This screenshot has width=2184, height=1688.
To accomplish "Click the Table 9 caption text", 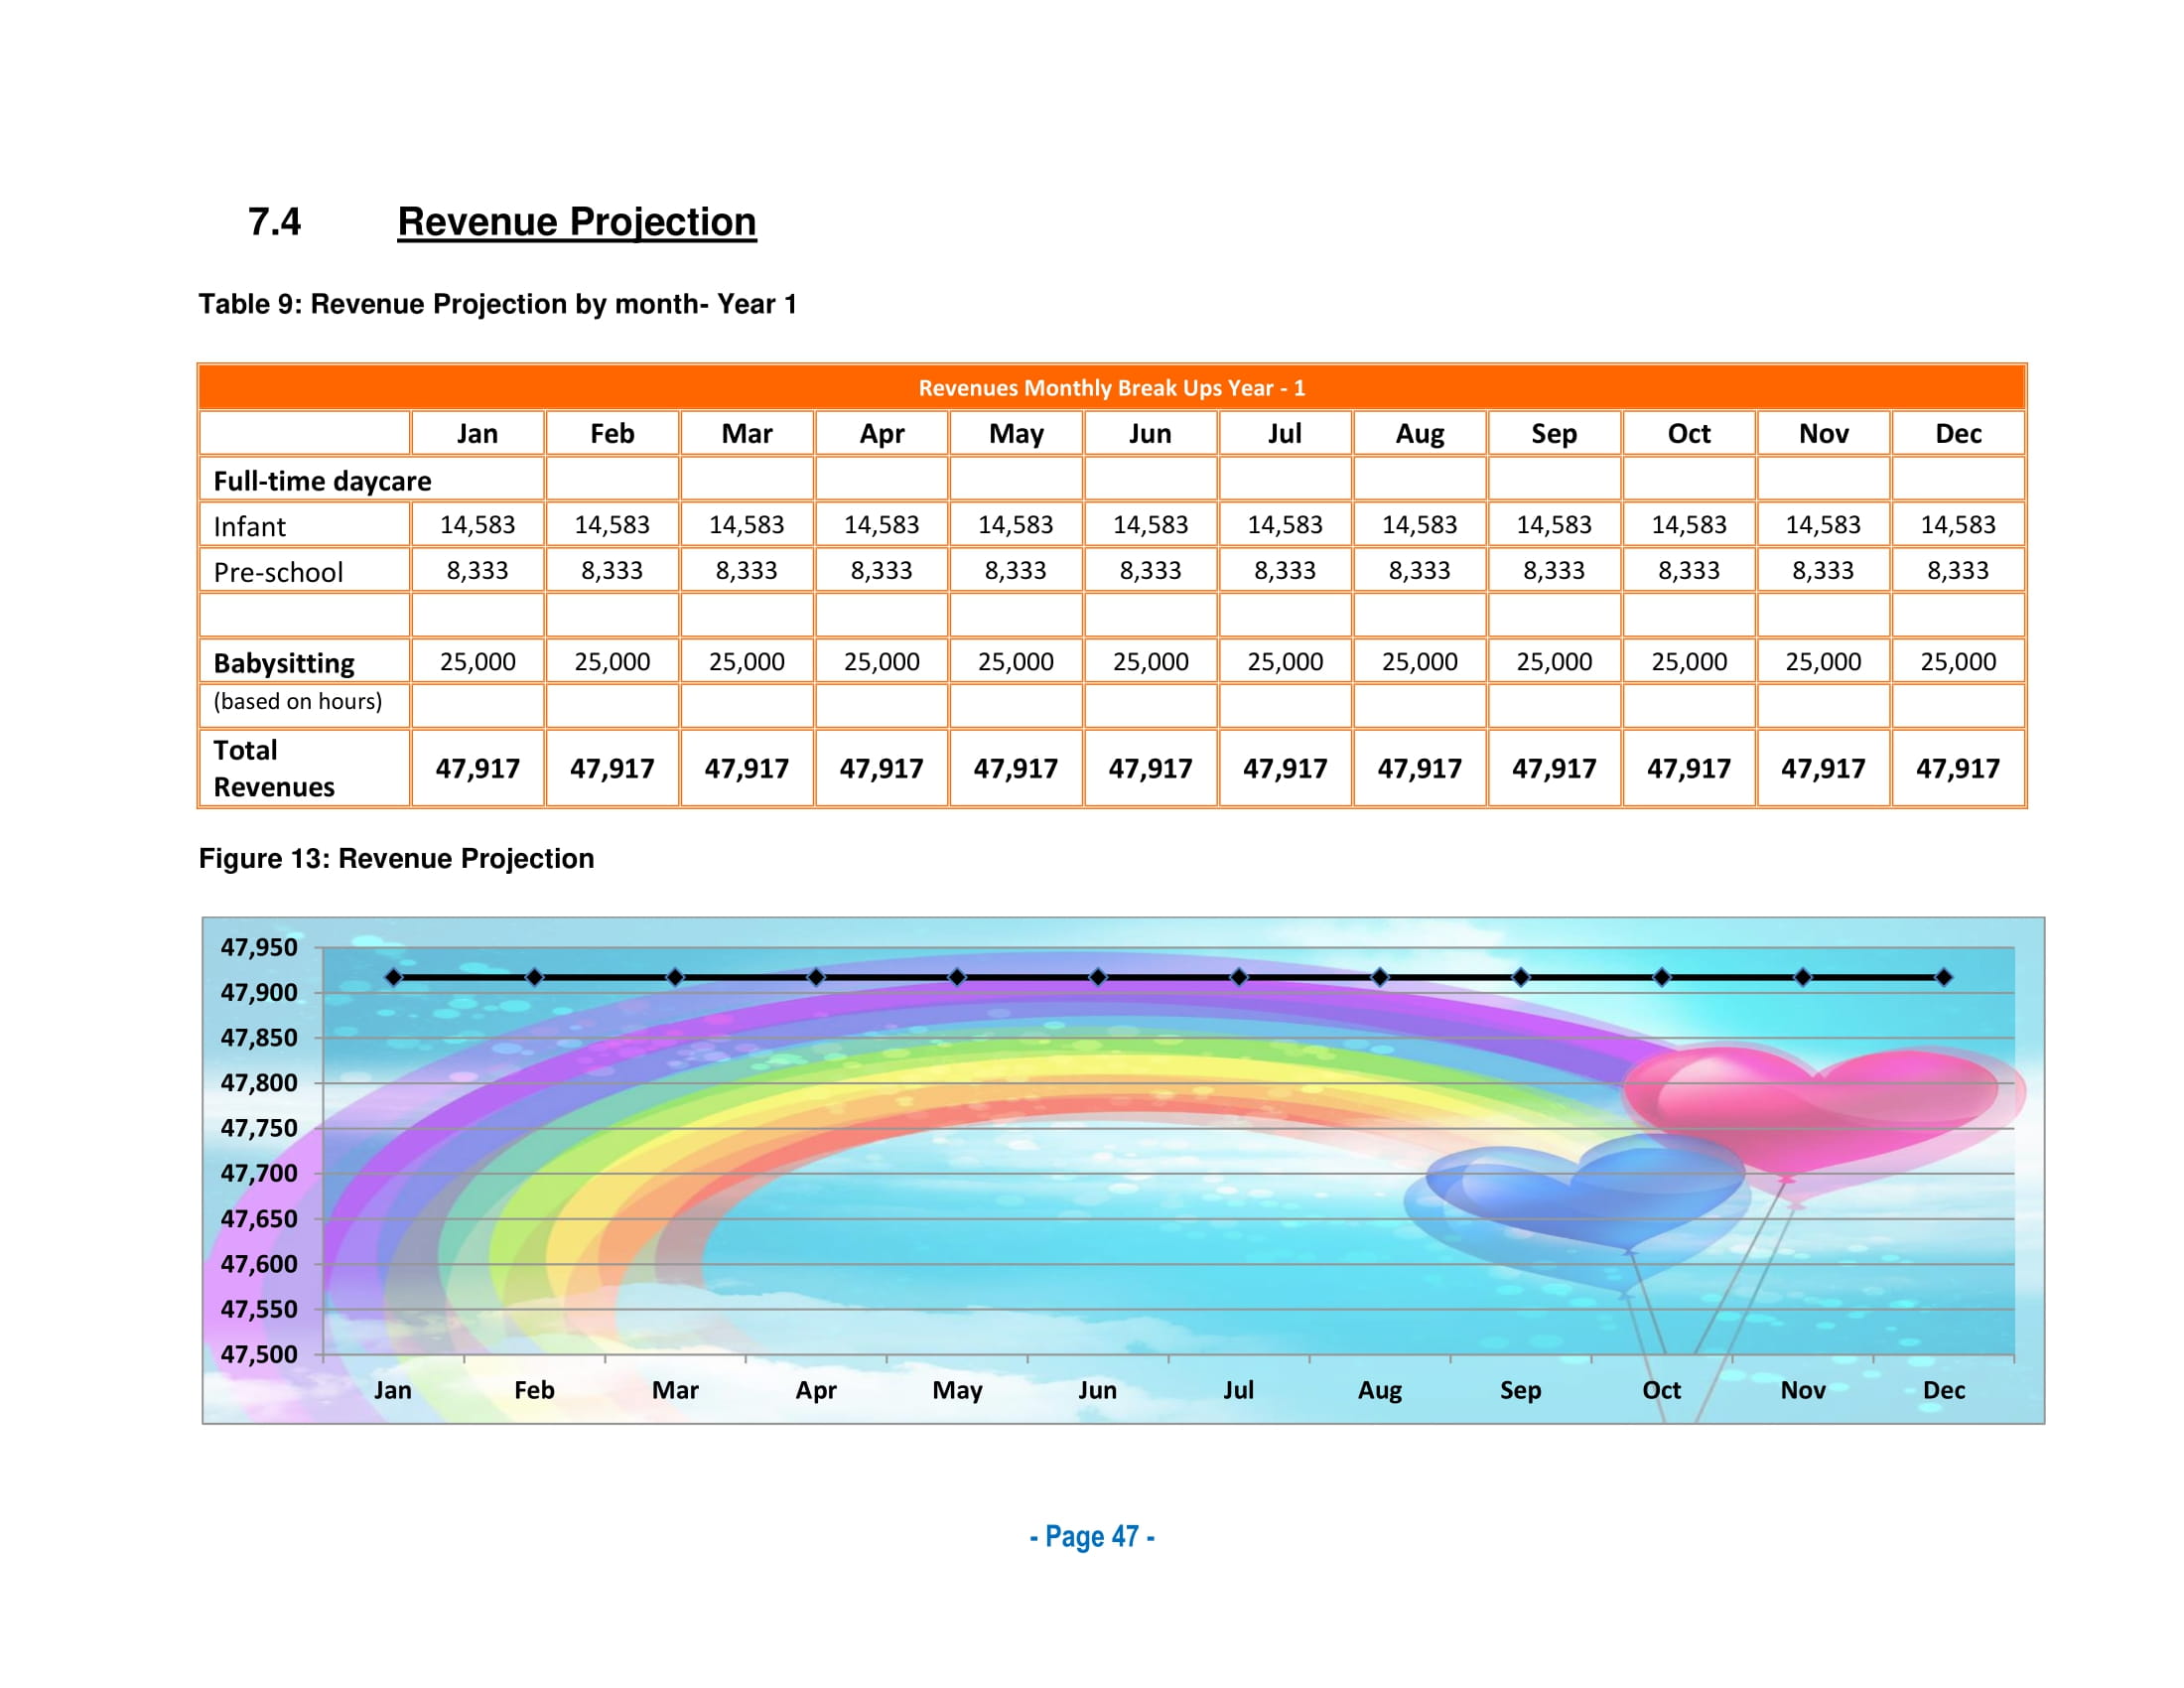I will 497,304.
